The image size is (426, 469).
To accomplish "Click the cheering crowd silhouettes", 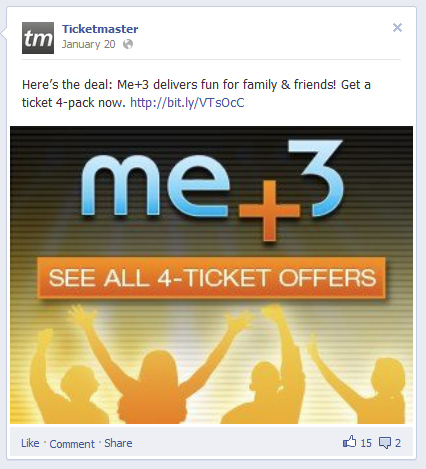I will [217, 365].
